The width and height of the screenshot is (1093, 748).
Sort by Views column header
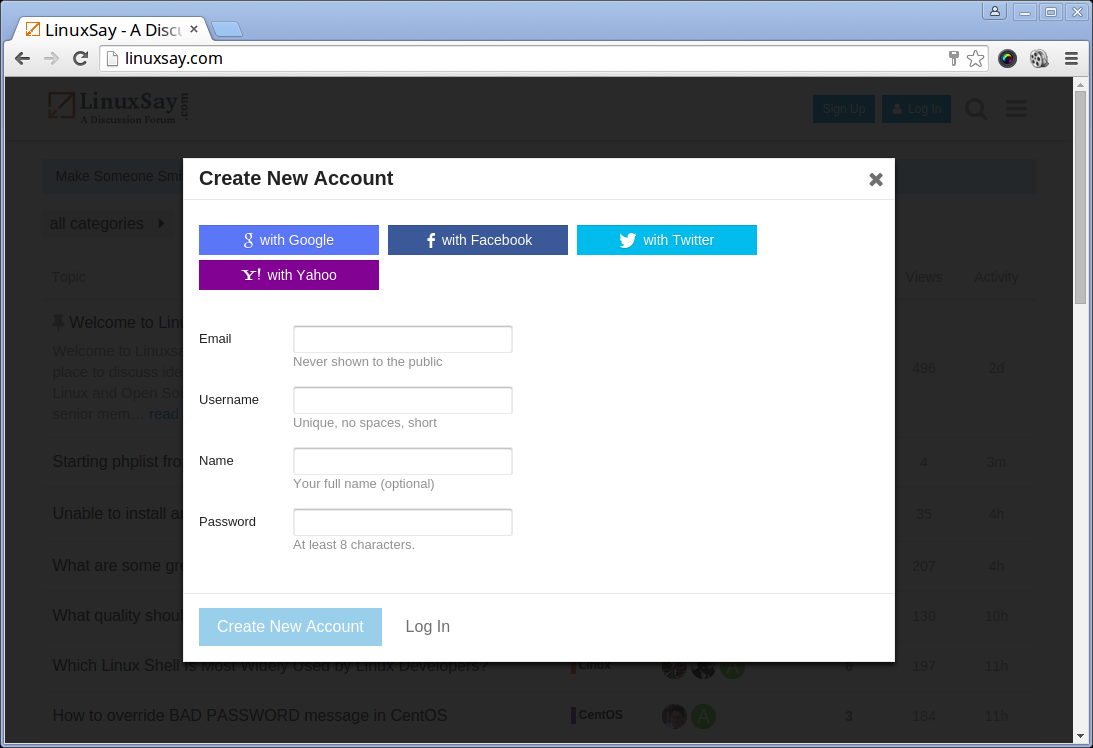(x=924, y=277)
